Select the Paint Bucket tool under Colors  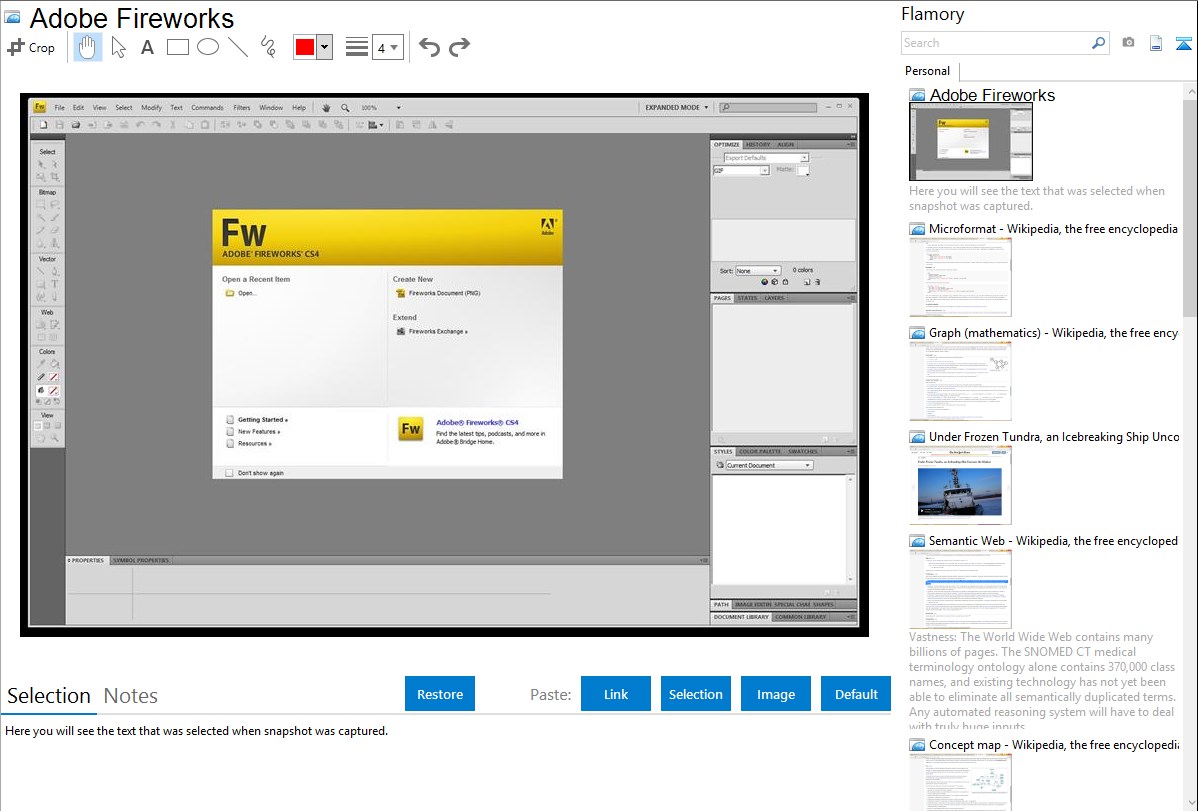[x=54, y=364]
